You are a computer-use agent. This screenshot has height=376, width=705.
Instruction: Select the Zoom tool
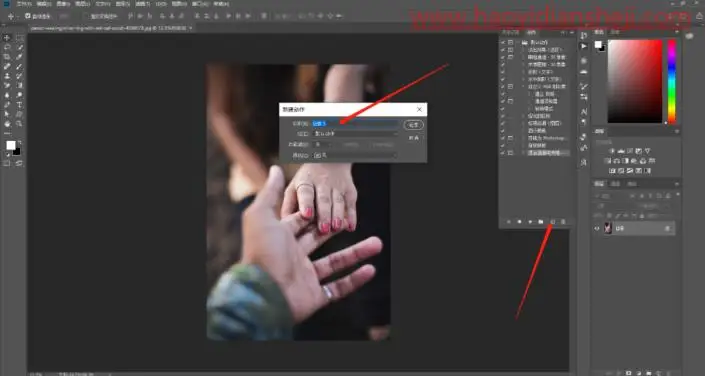pos(20,124)
